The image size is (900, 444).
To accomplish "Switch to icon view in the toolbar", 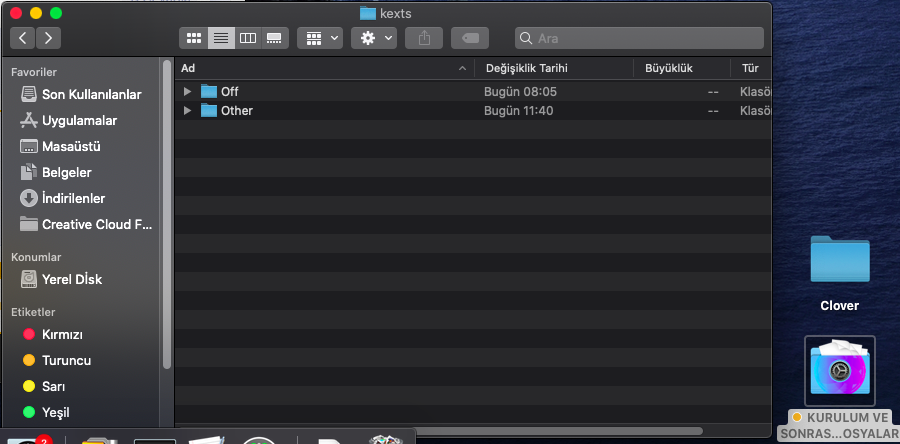I will pyautogui.click(x=194, y=38).
